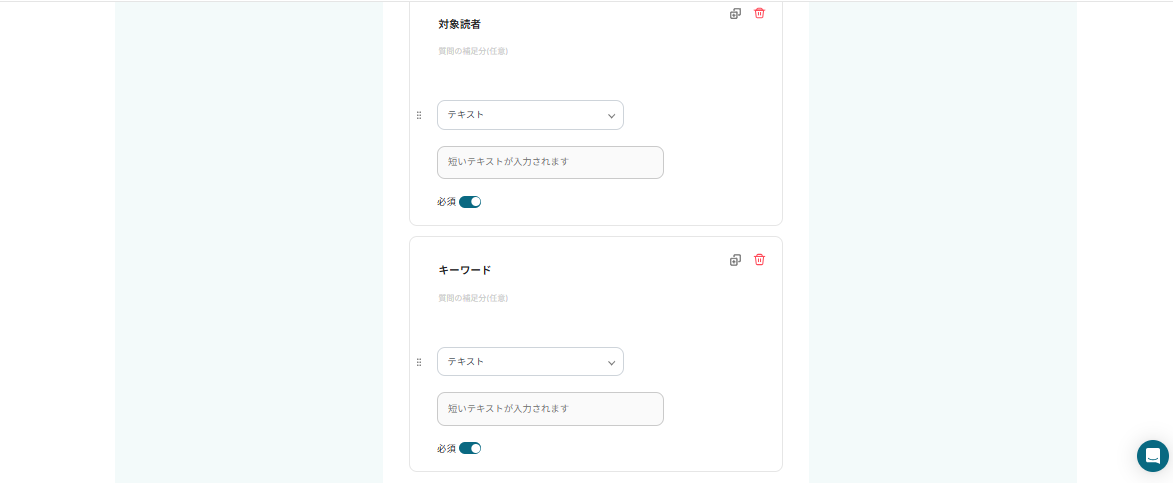Edit the キーワード question title
The height and width of the screenshot is (483, 1173).
[x=465, y=270]
